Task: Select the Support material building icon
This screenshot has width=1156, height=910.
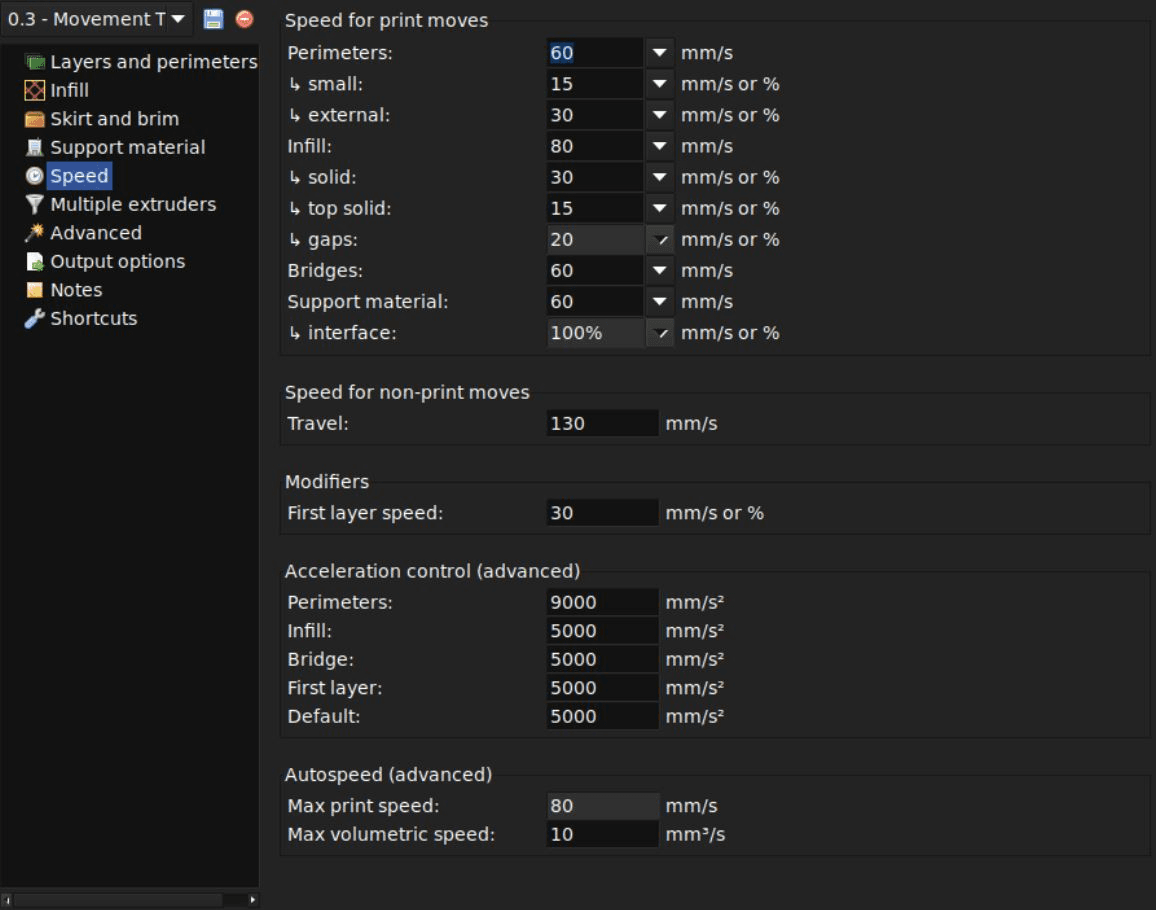Action: coord(35,147)
